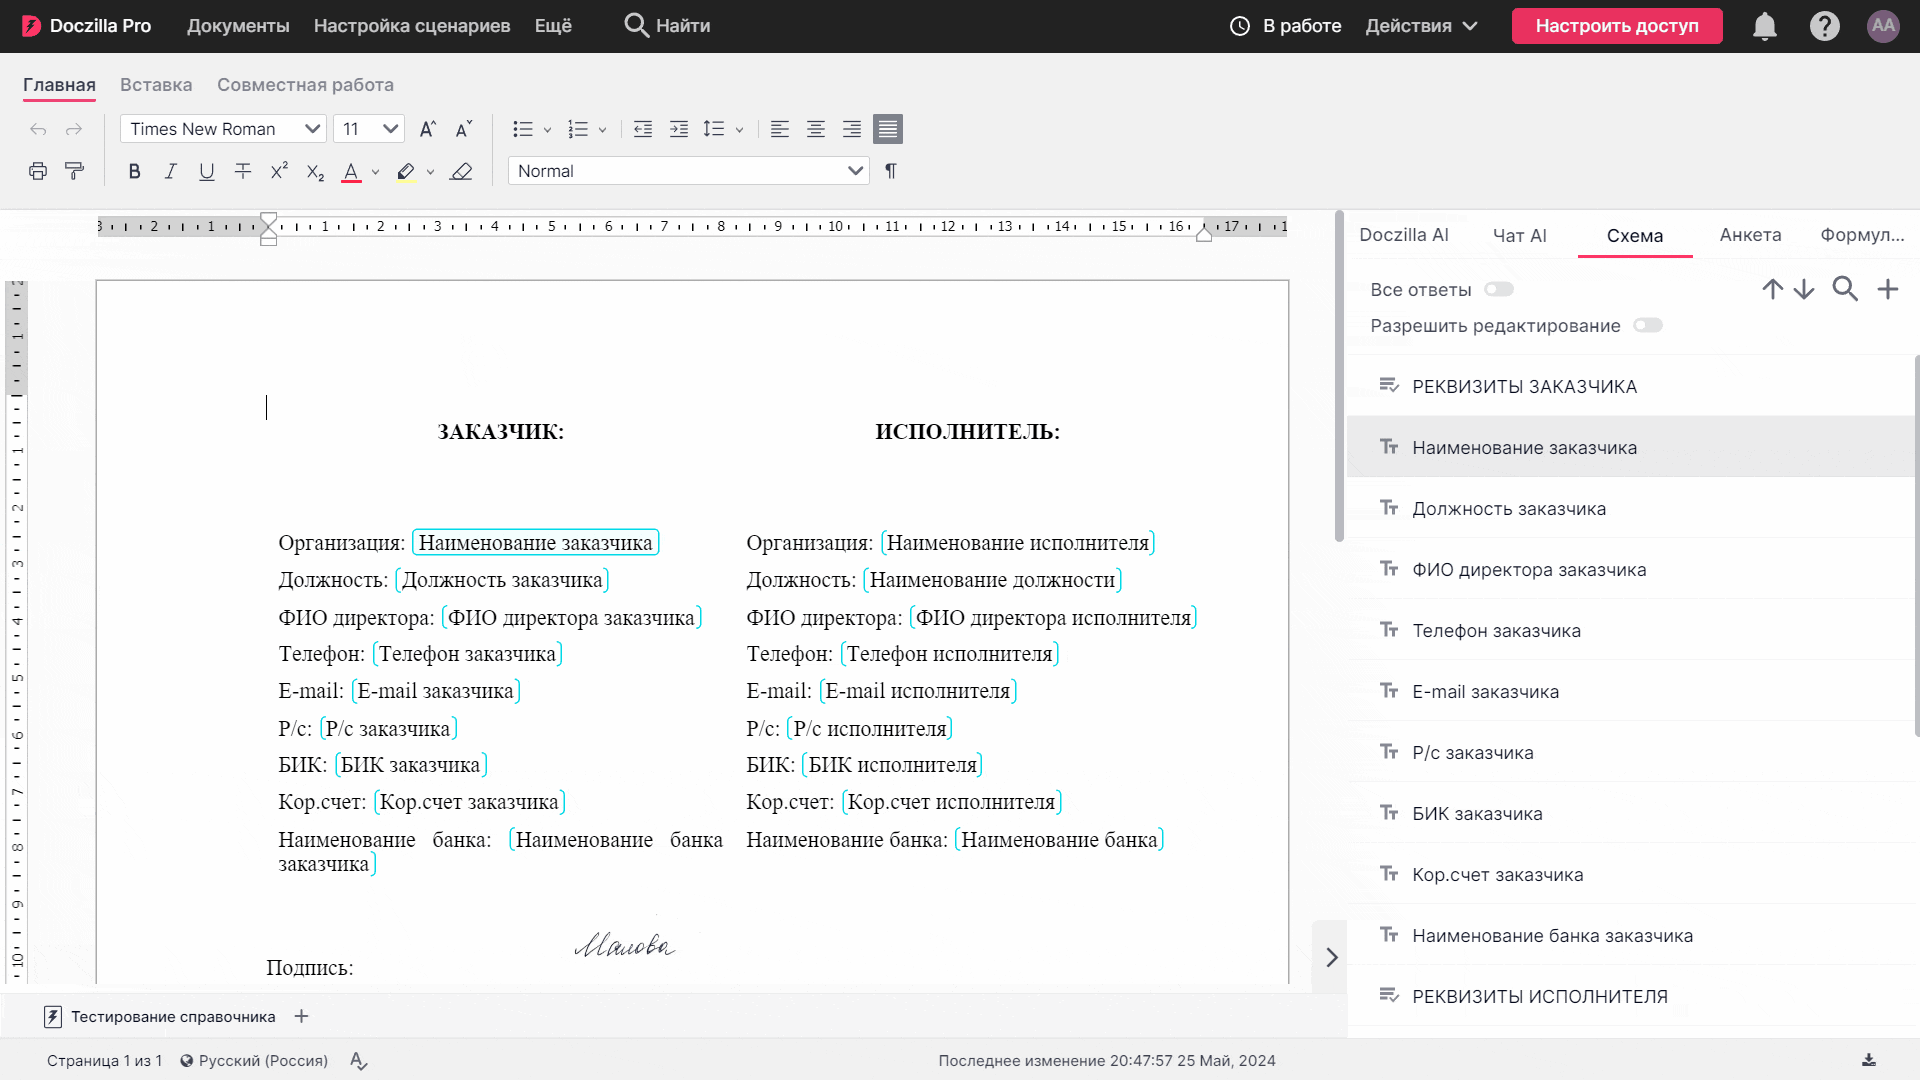Select the format painter icon
Screen dimensions: 1920x1080
(74, 171)
